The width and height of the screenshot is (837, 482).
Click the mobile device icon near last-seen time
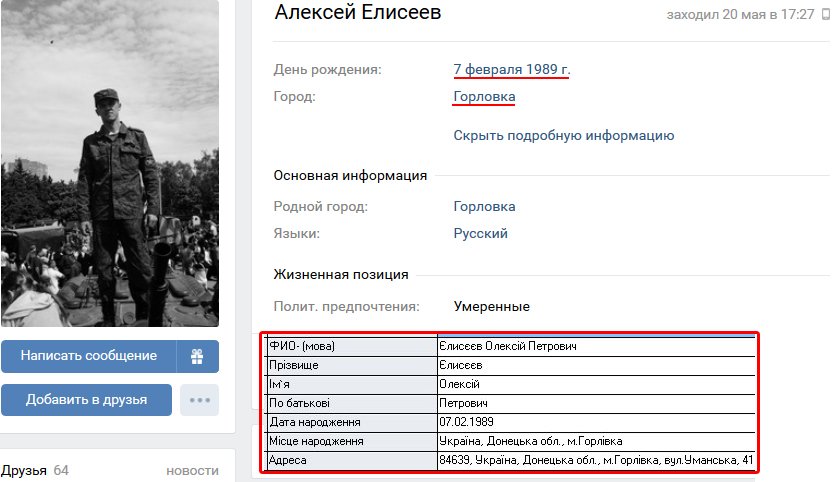(x=826, y=14)
